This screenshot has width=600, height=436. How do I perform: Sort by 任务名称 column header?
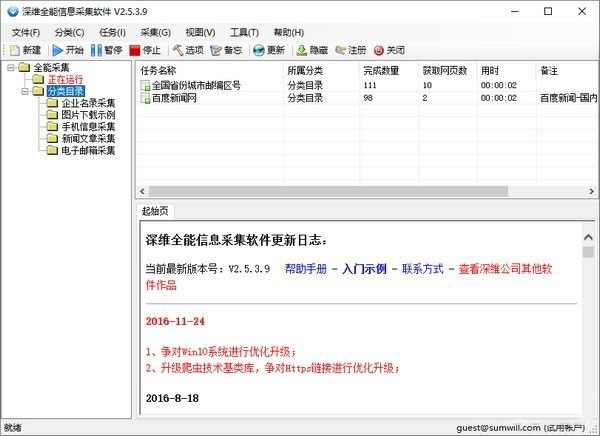(210, 70)
